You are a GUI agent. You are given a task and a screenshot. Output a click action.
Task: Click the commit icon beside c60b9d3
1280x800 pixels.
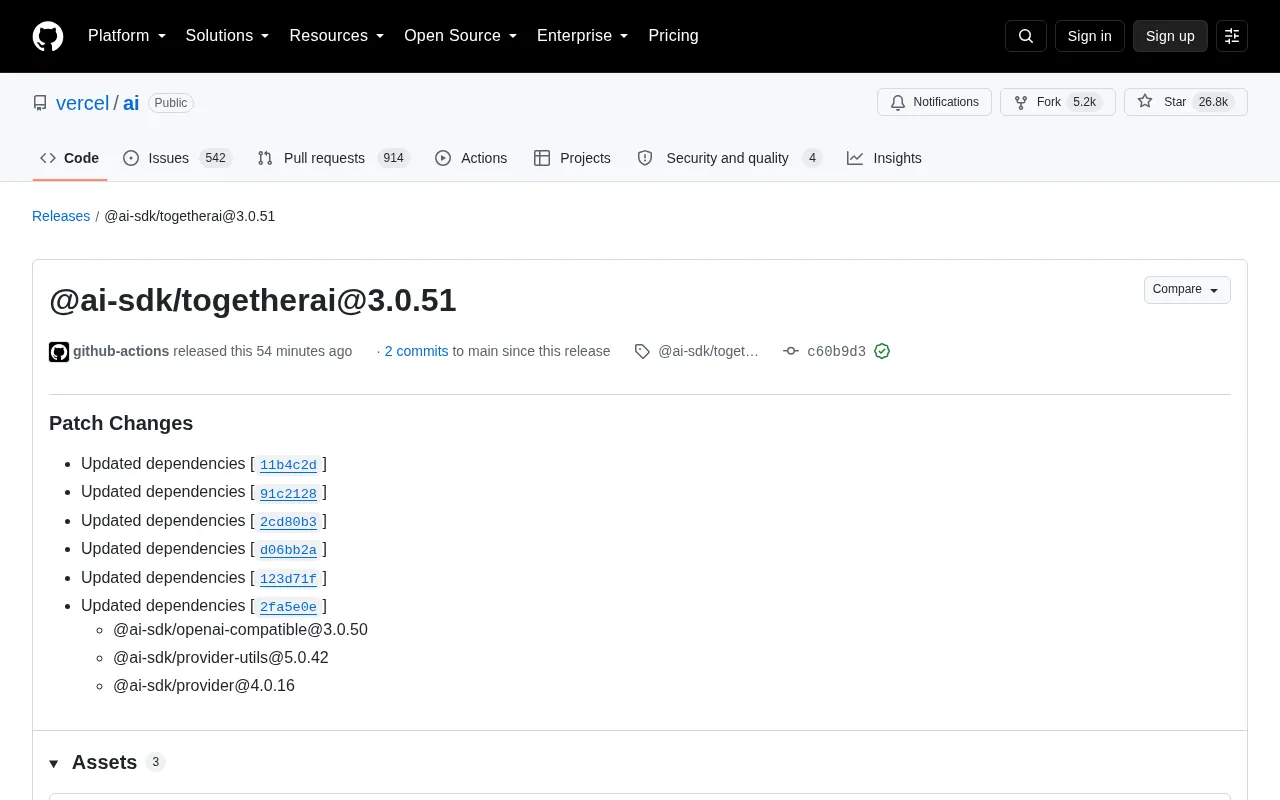[791, 351]
